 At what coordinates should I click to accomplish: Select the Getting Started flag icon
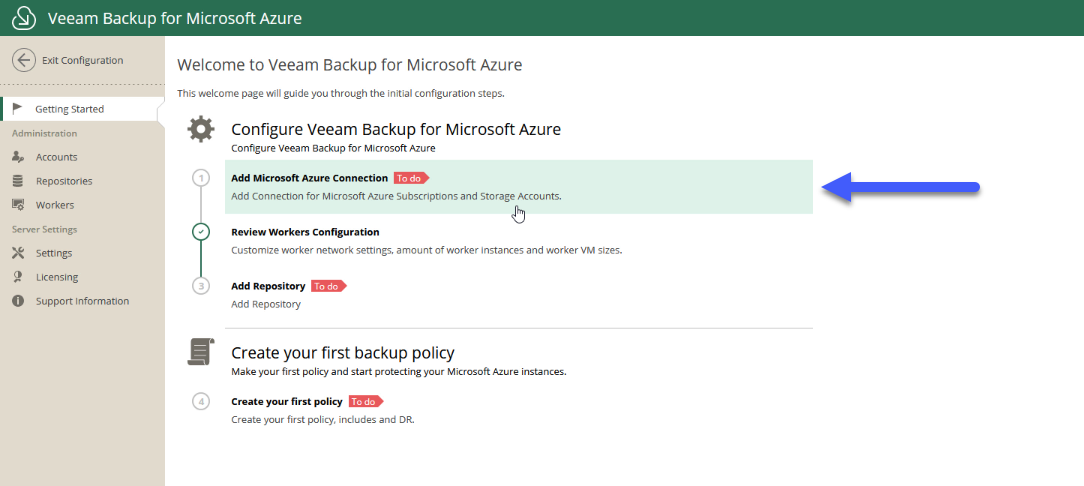pyautogui.click(x=19, y=109)
